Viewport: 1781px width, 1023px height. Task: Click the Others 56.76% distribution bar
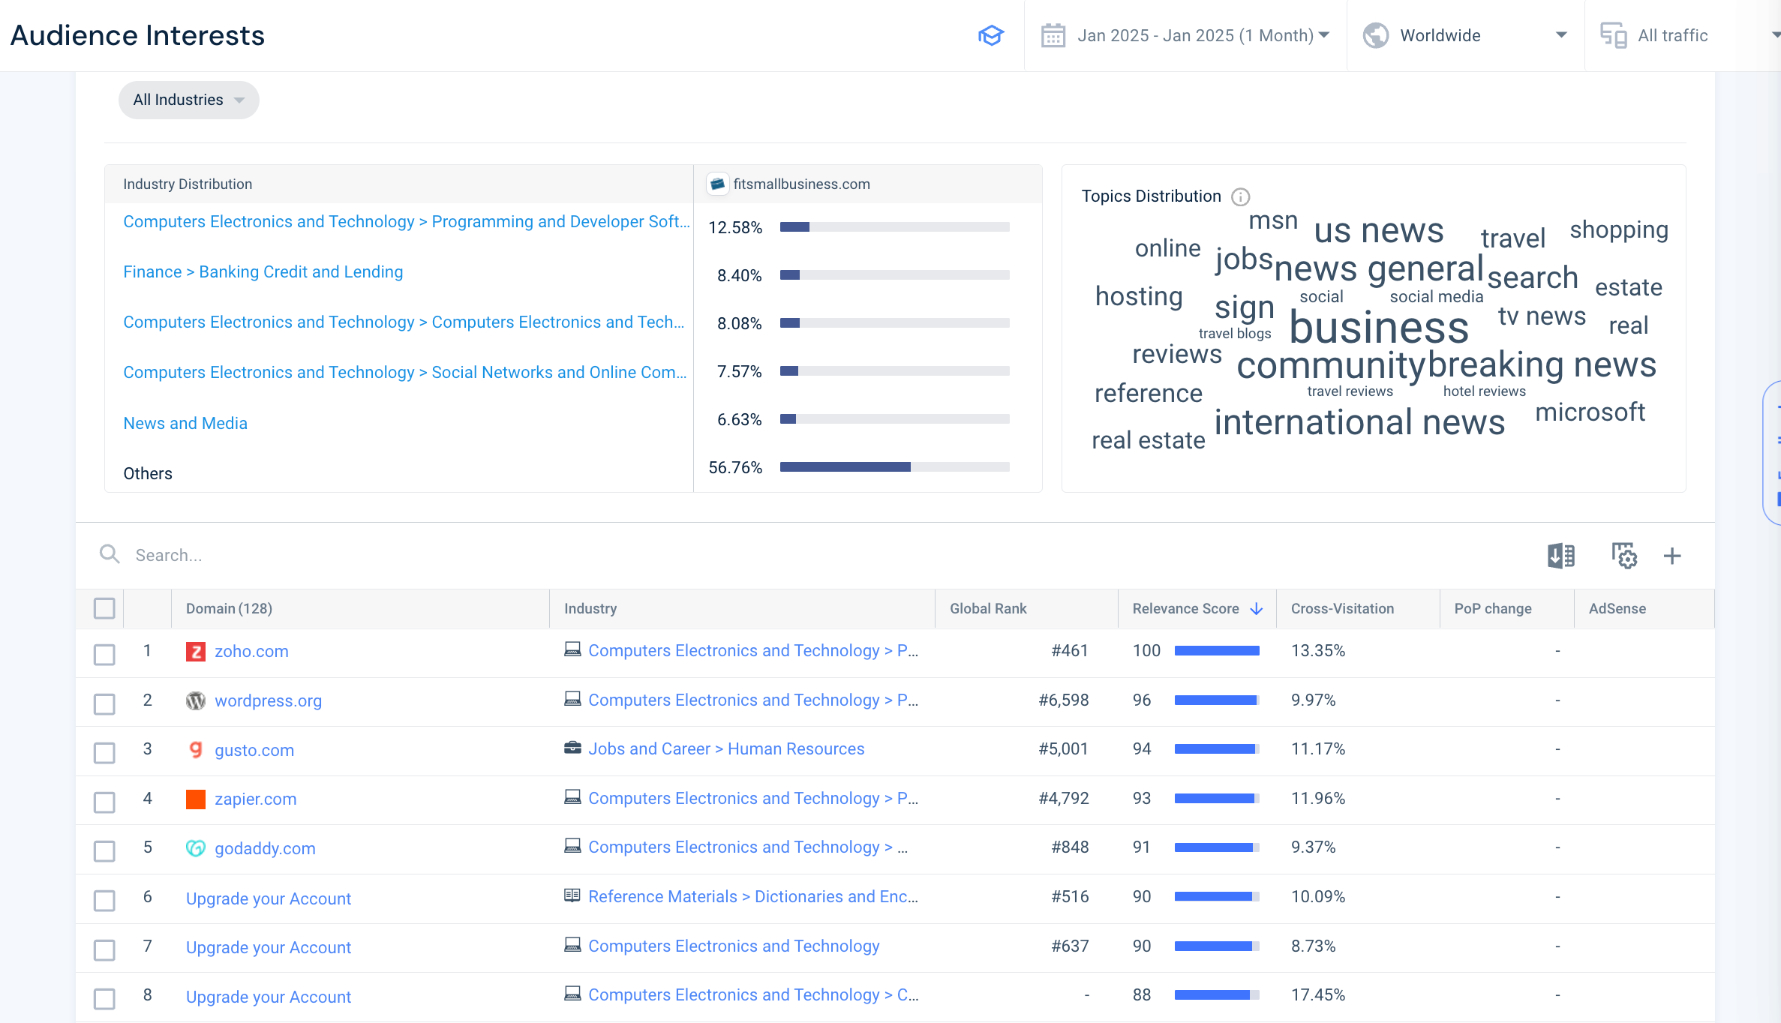pos(894,467)
